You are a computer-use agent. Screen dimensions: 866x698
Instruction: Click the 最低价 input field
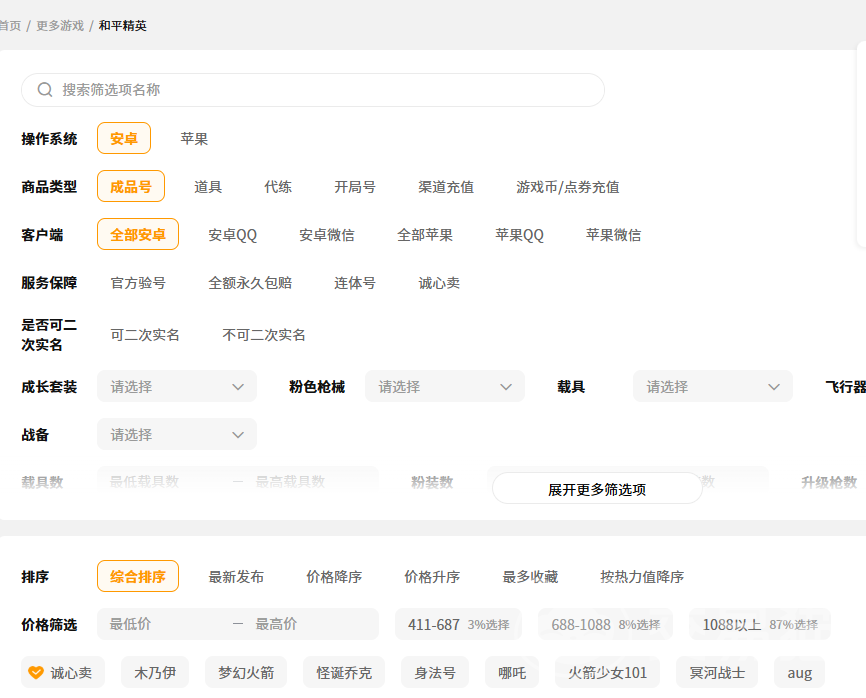(x=165, y=624)
